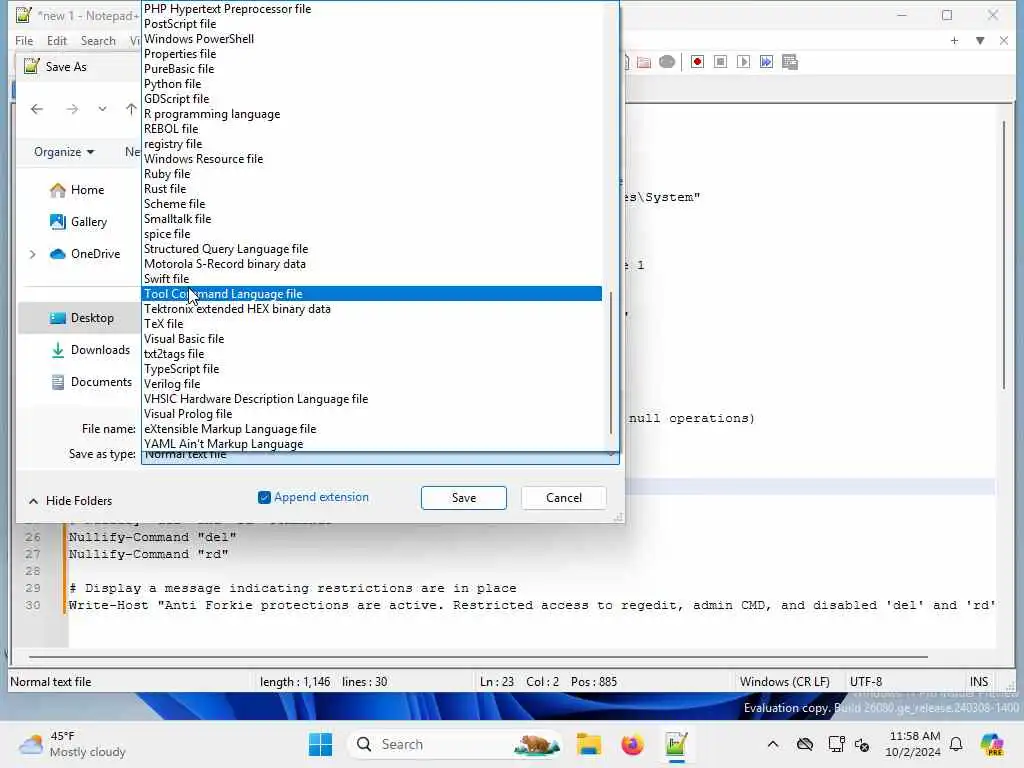The width and height of the screenshot is (1024, 768).
Task: Select TypeScript file type
Action: tap(372, 370)
